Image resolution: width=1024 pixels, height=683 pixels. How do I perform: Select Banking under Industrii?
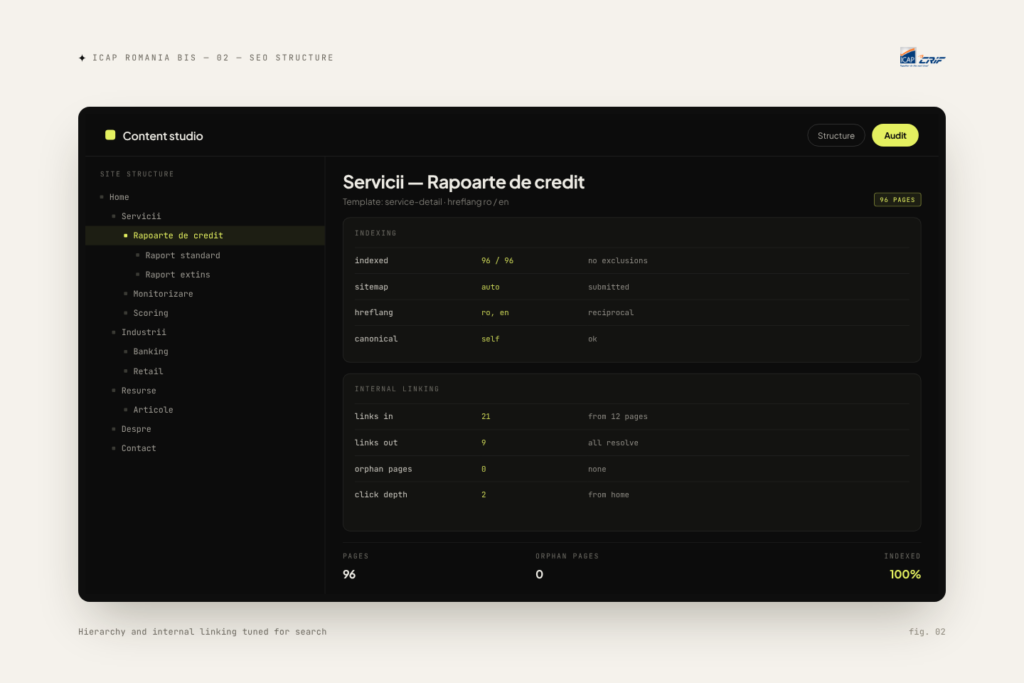pos(150,352)
